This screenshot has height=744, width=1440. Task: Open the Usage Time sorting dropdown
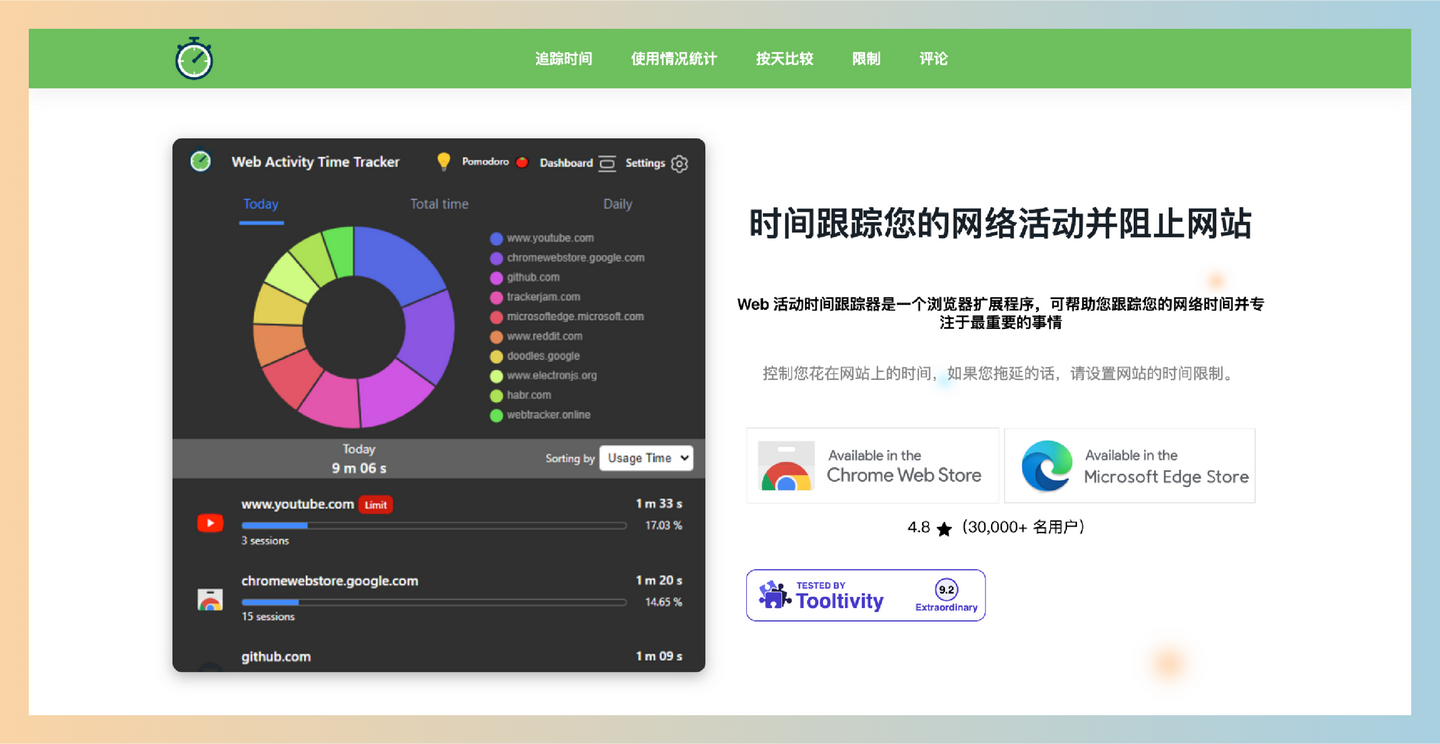pos(645,458)
